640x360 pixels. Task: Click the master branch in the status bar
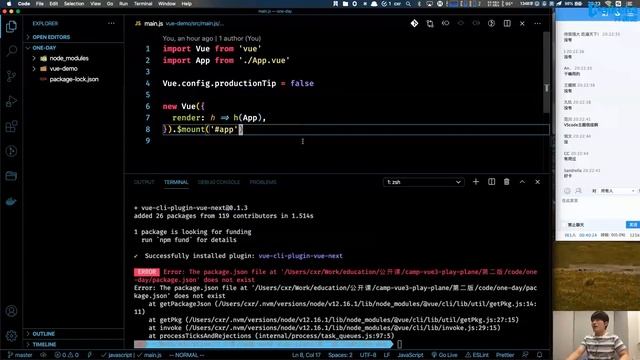[20, 355]
